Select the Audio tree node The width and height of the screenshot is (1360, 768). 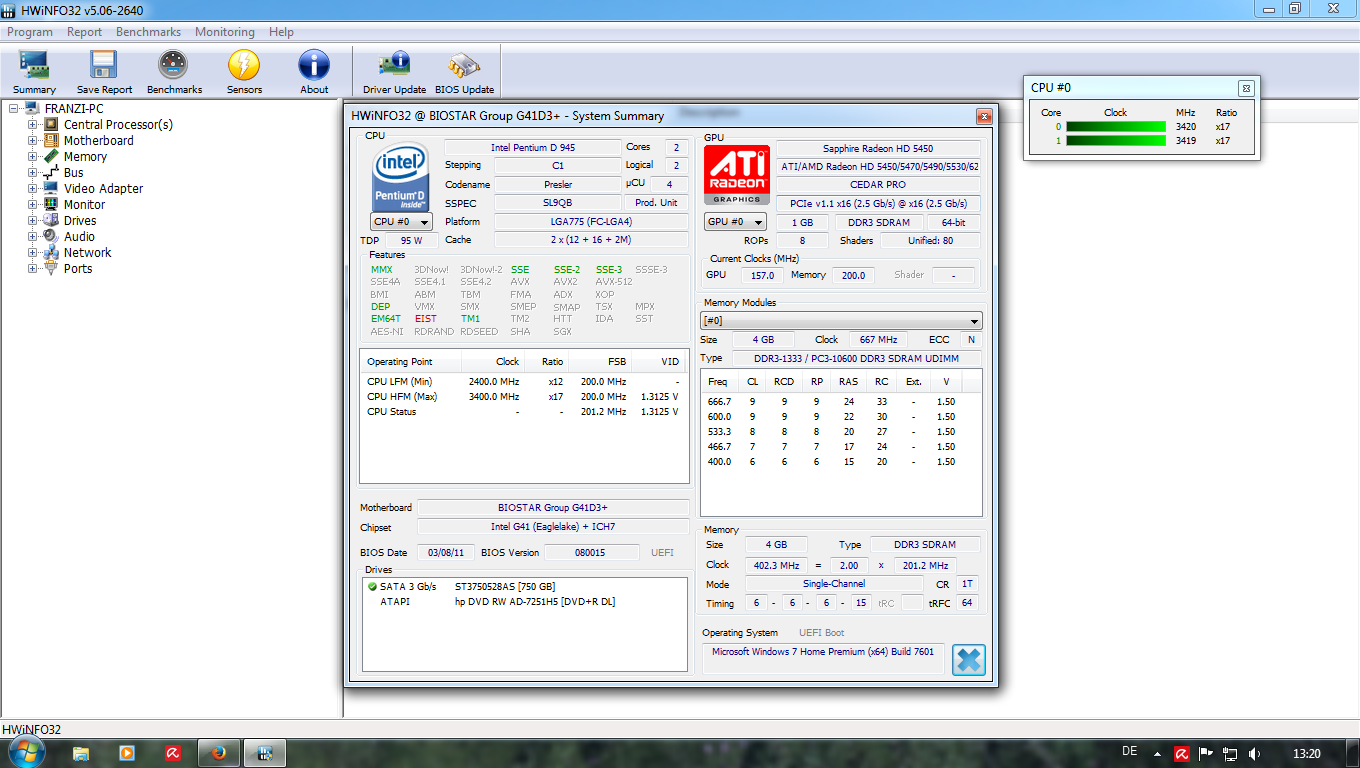79,237
